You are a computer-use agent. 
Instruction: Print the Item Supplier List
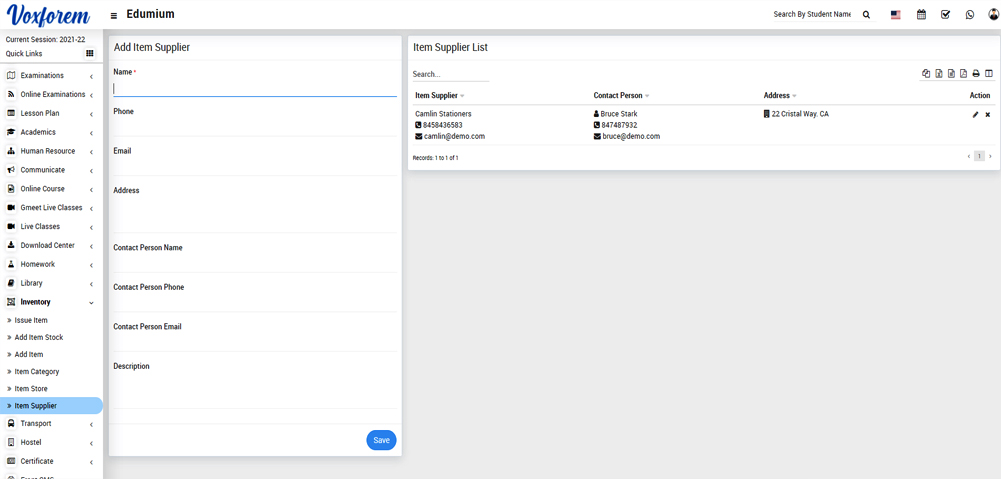click(976, 74)
